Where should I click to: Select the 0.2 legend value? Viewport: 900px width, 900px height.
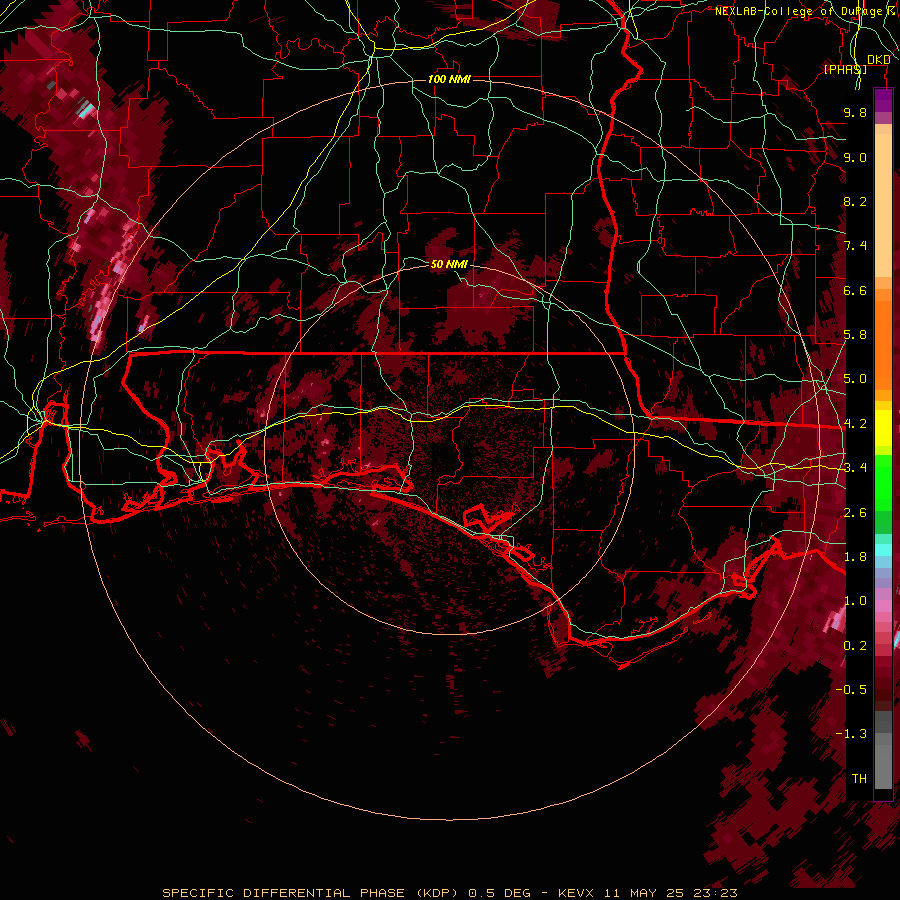855,646
